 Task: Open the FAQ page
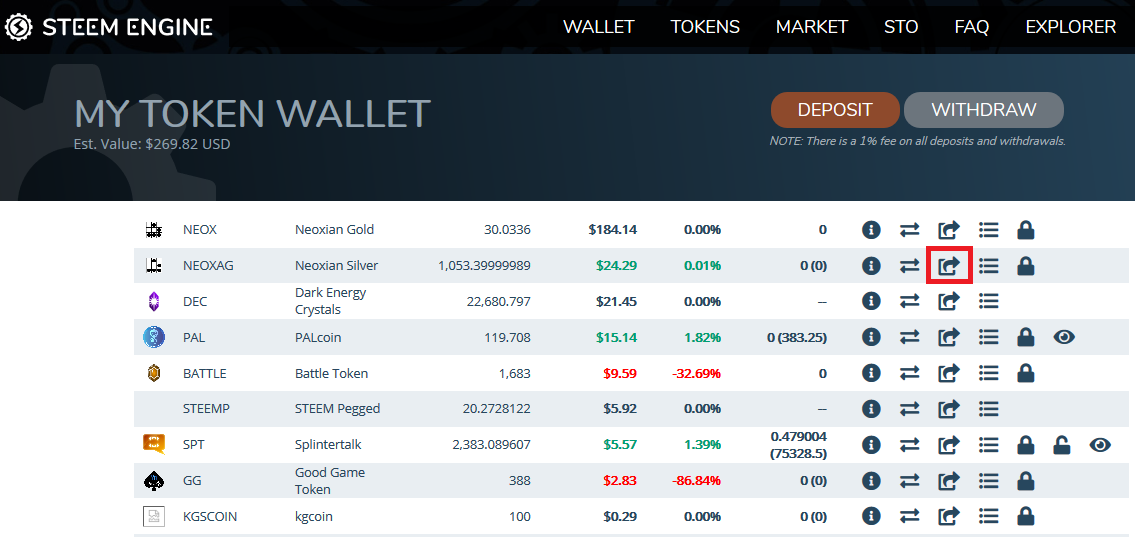coord(971,27)
